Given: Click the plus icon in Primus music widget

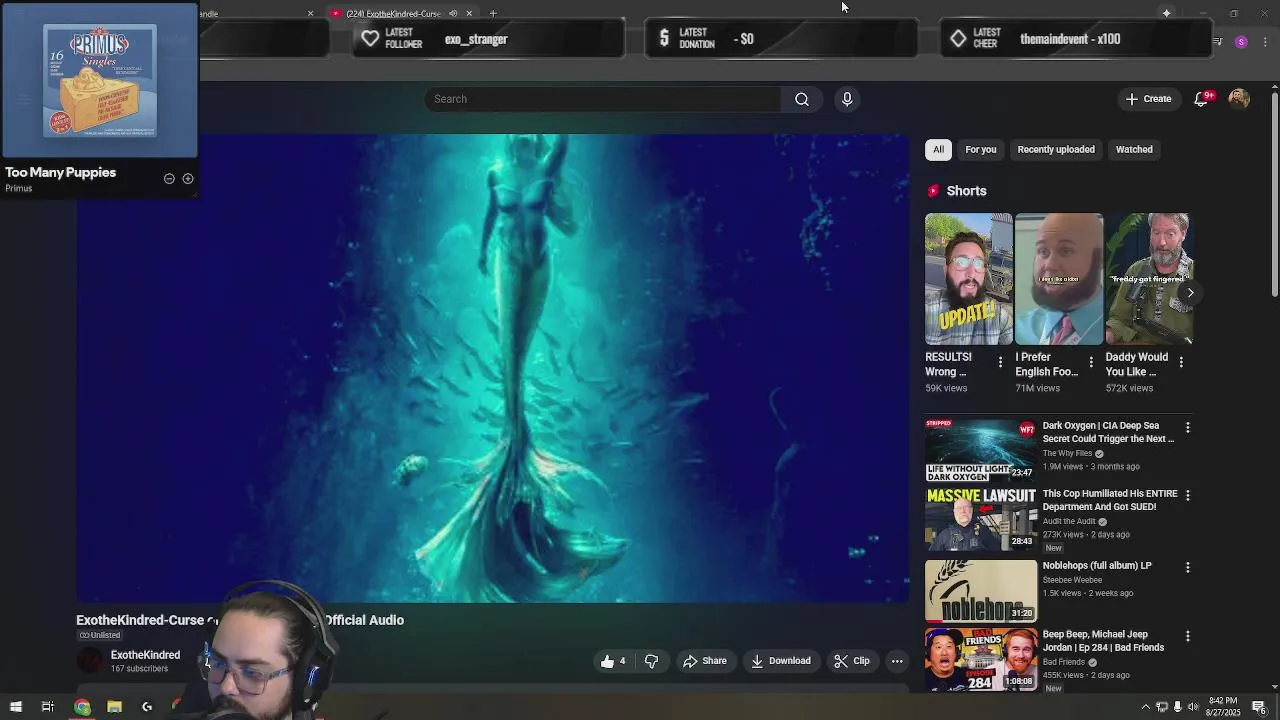Looking at the screenshot, I should point(187,179).
